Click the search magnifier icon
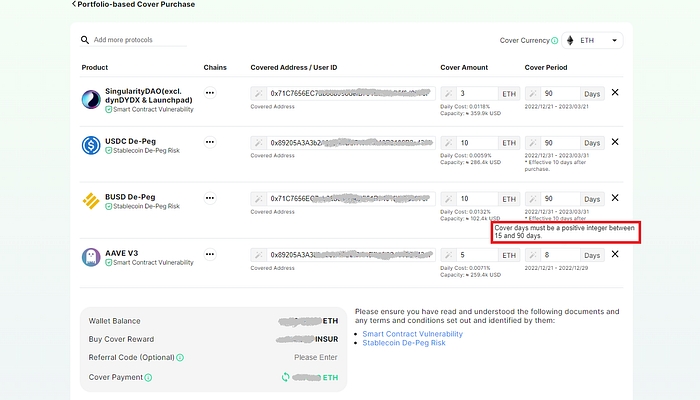The width and height of the screenshot is (700, 400). (x=86, y=40)
